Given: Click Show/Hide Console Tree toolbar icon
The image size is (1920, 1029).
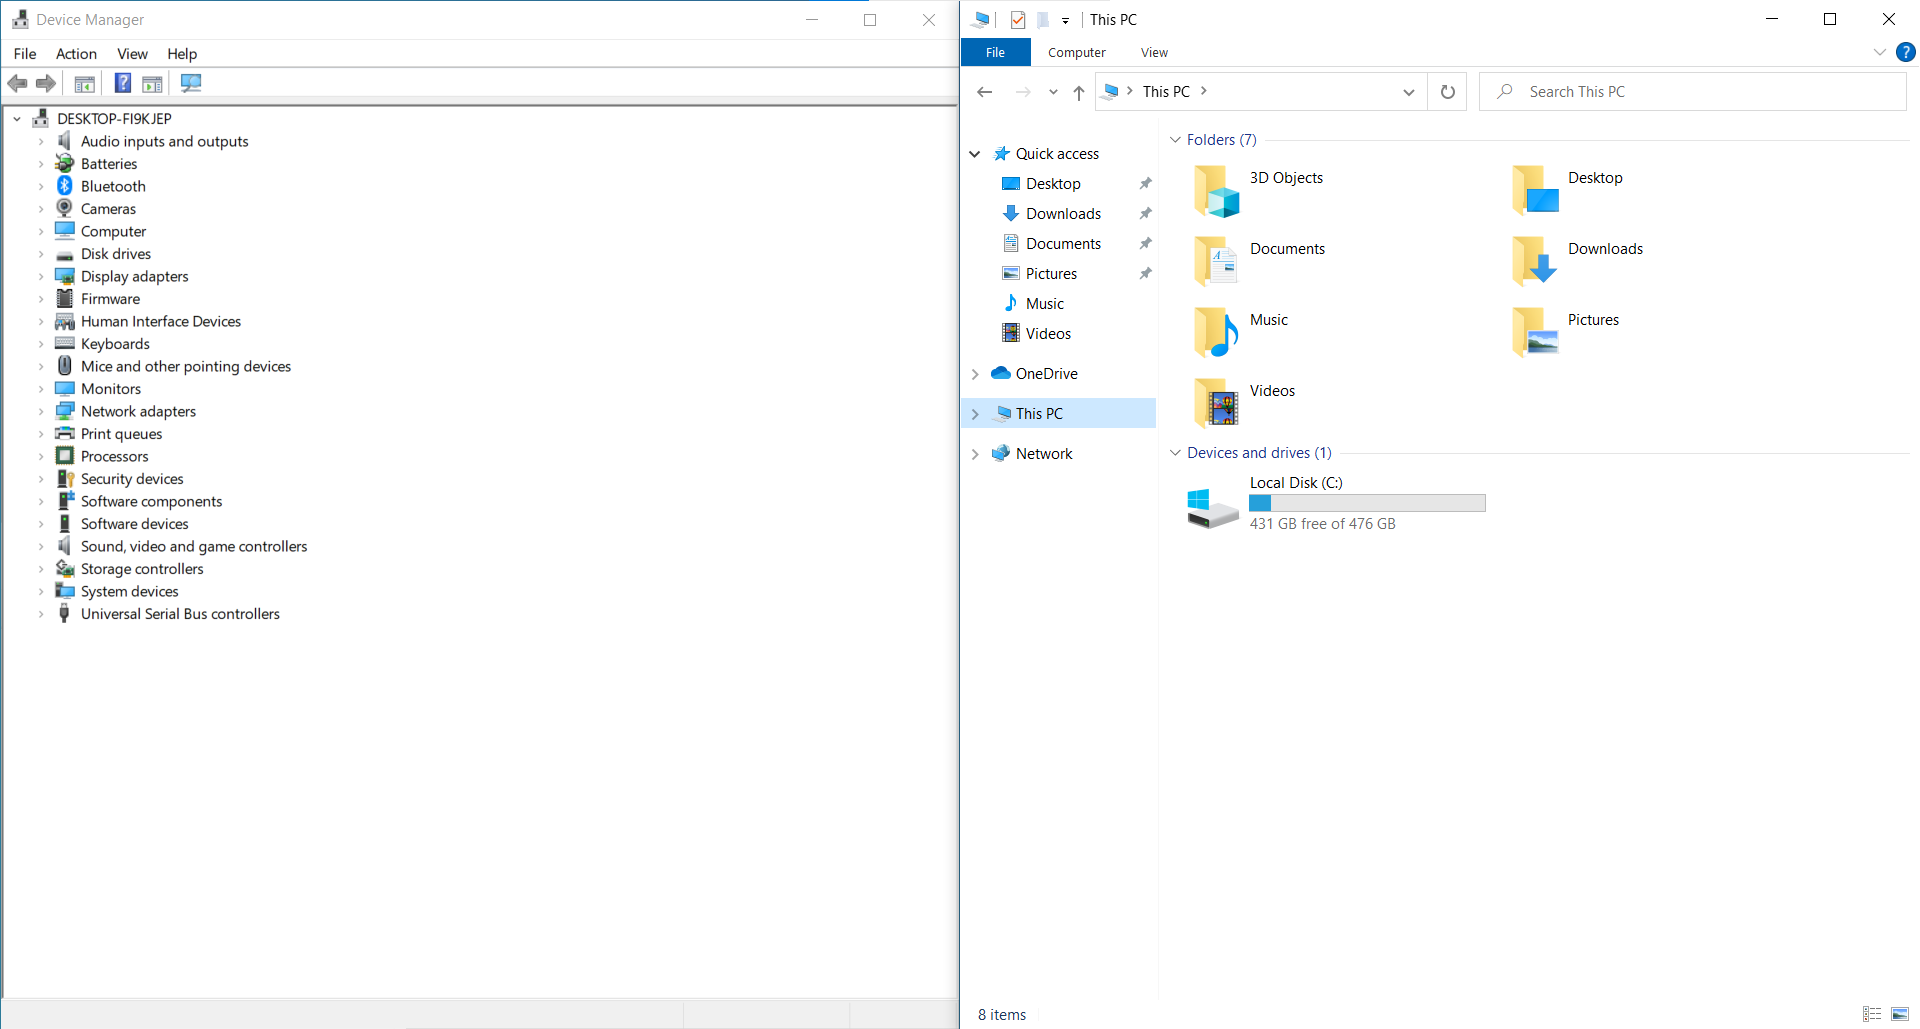Looking at the screenshot, I should (x=85, y=83).
